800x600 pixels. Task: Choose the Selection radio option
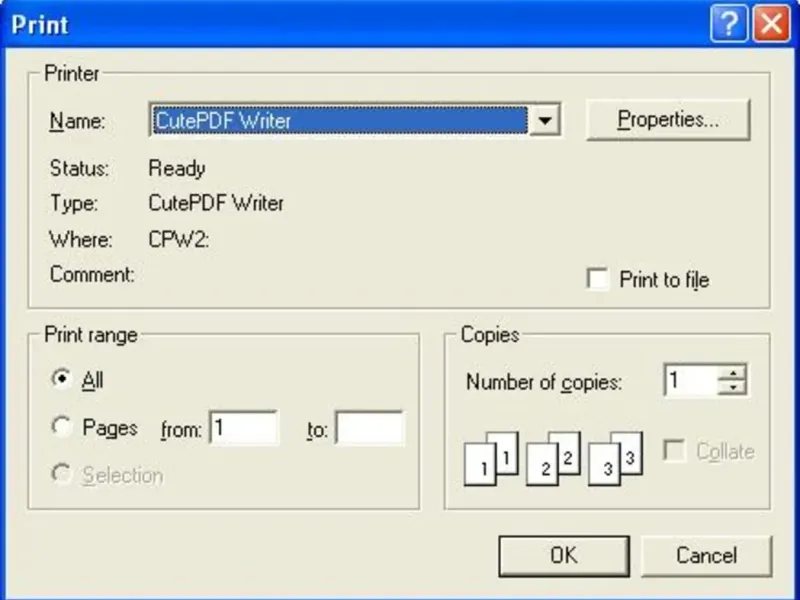(x=63, y=475)
